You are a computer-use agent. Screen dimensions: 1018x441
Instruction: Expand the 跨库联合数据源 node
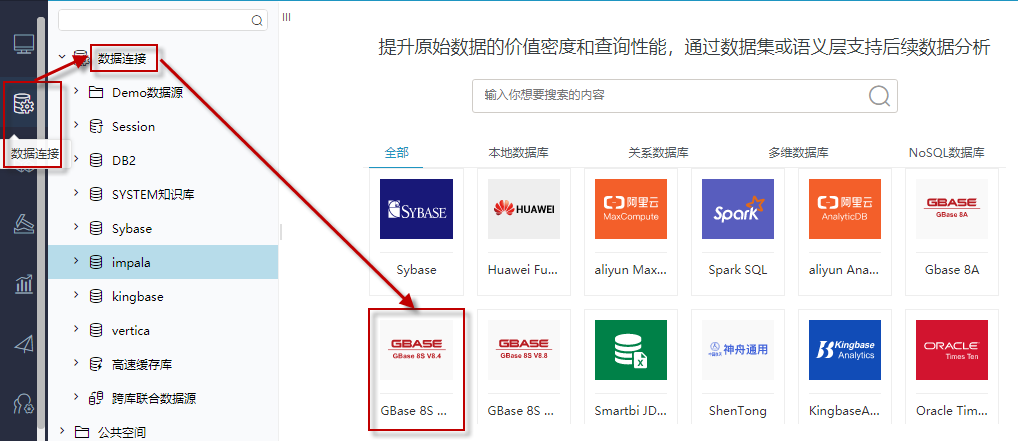point(76,396)
